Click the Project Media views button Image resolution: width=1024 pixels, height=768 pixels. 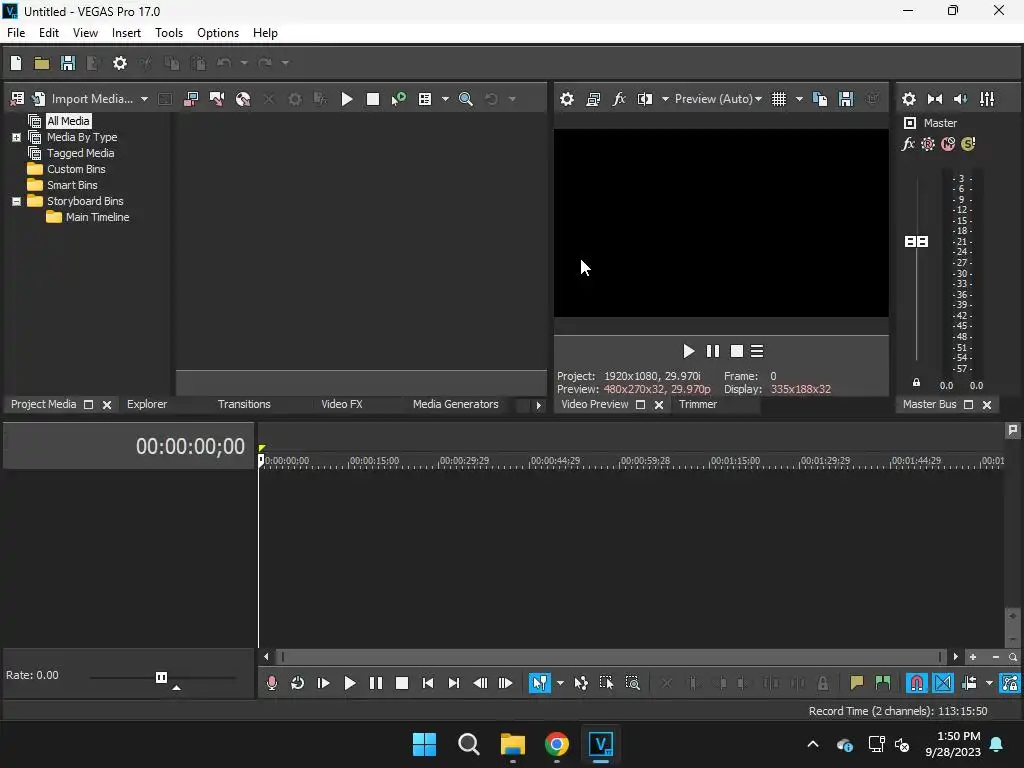pos(424,99)
